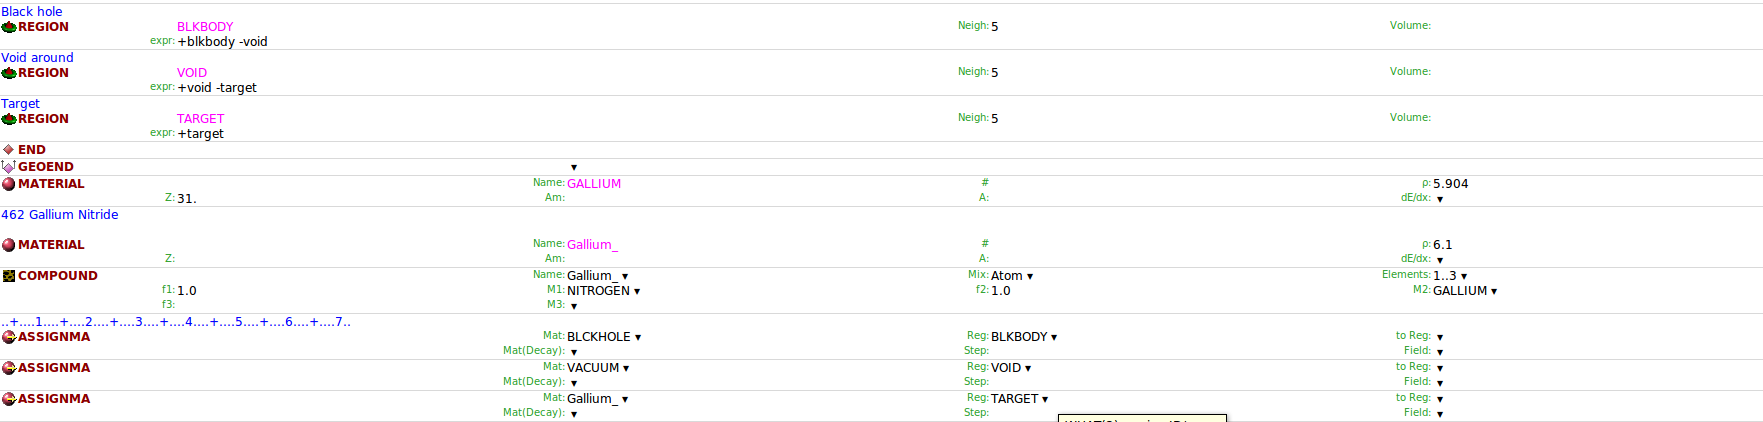1763x422 pixels.
Task: Open the Mat VACUUM dropdown
Action: pyautogui.click(x=598, y=368)
